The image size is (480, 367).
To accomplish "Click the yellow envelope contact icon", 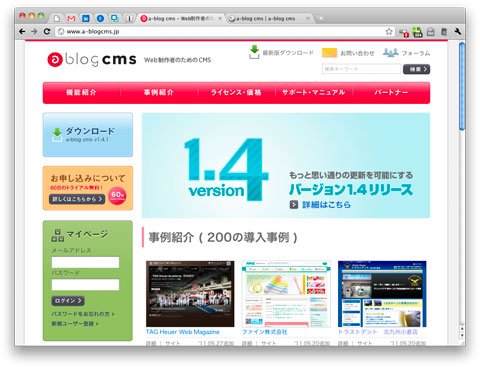I will point(329,53).
